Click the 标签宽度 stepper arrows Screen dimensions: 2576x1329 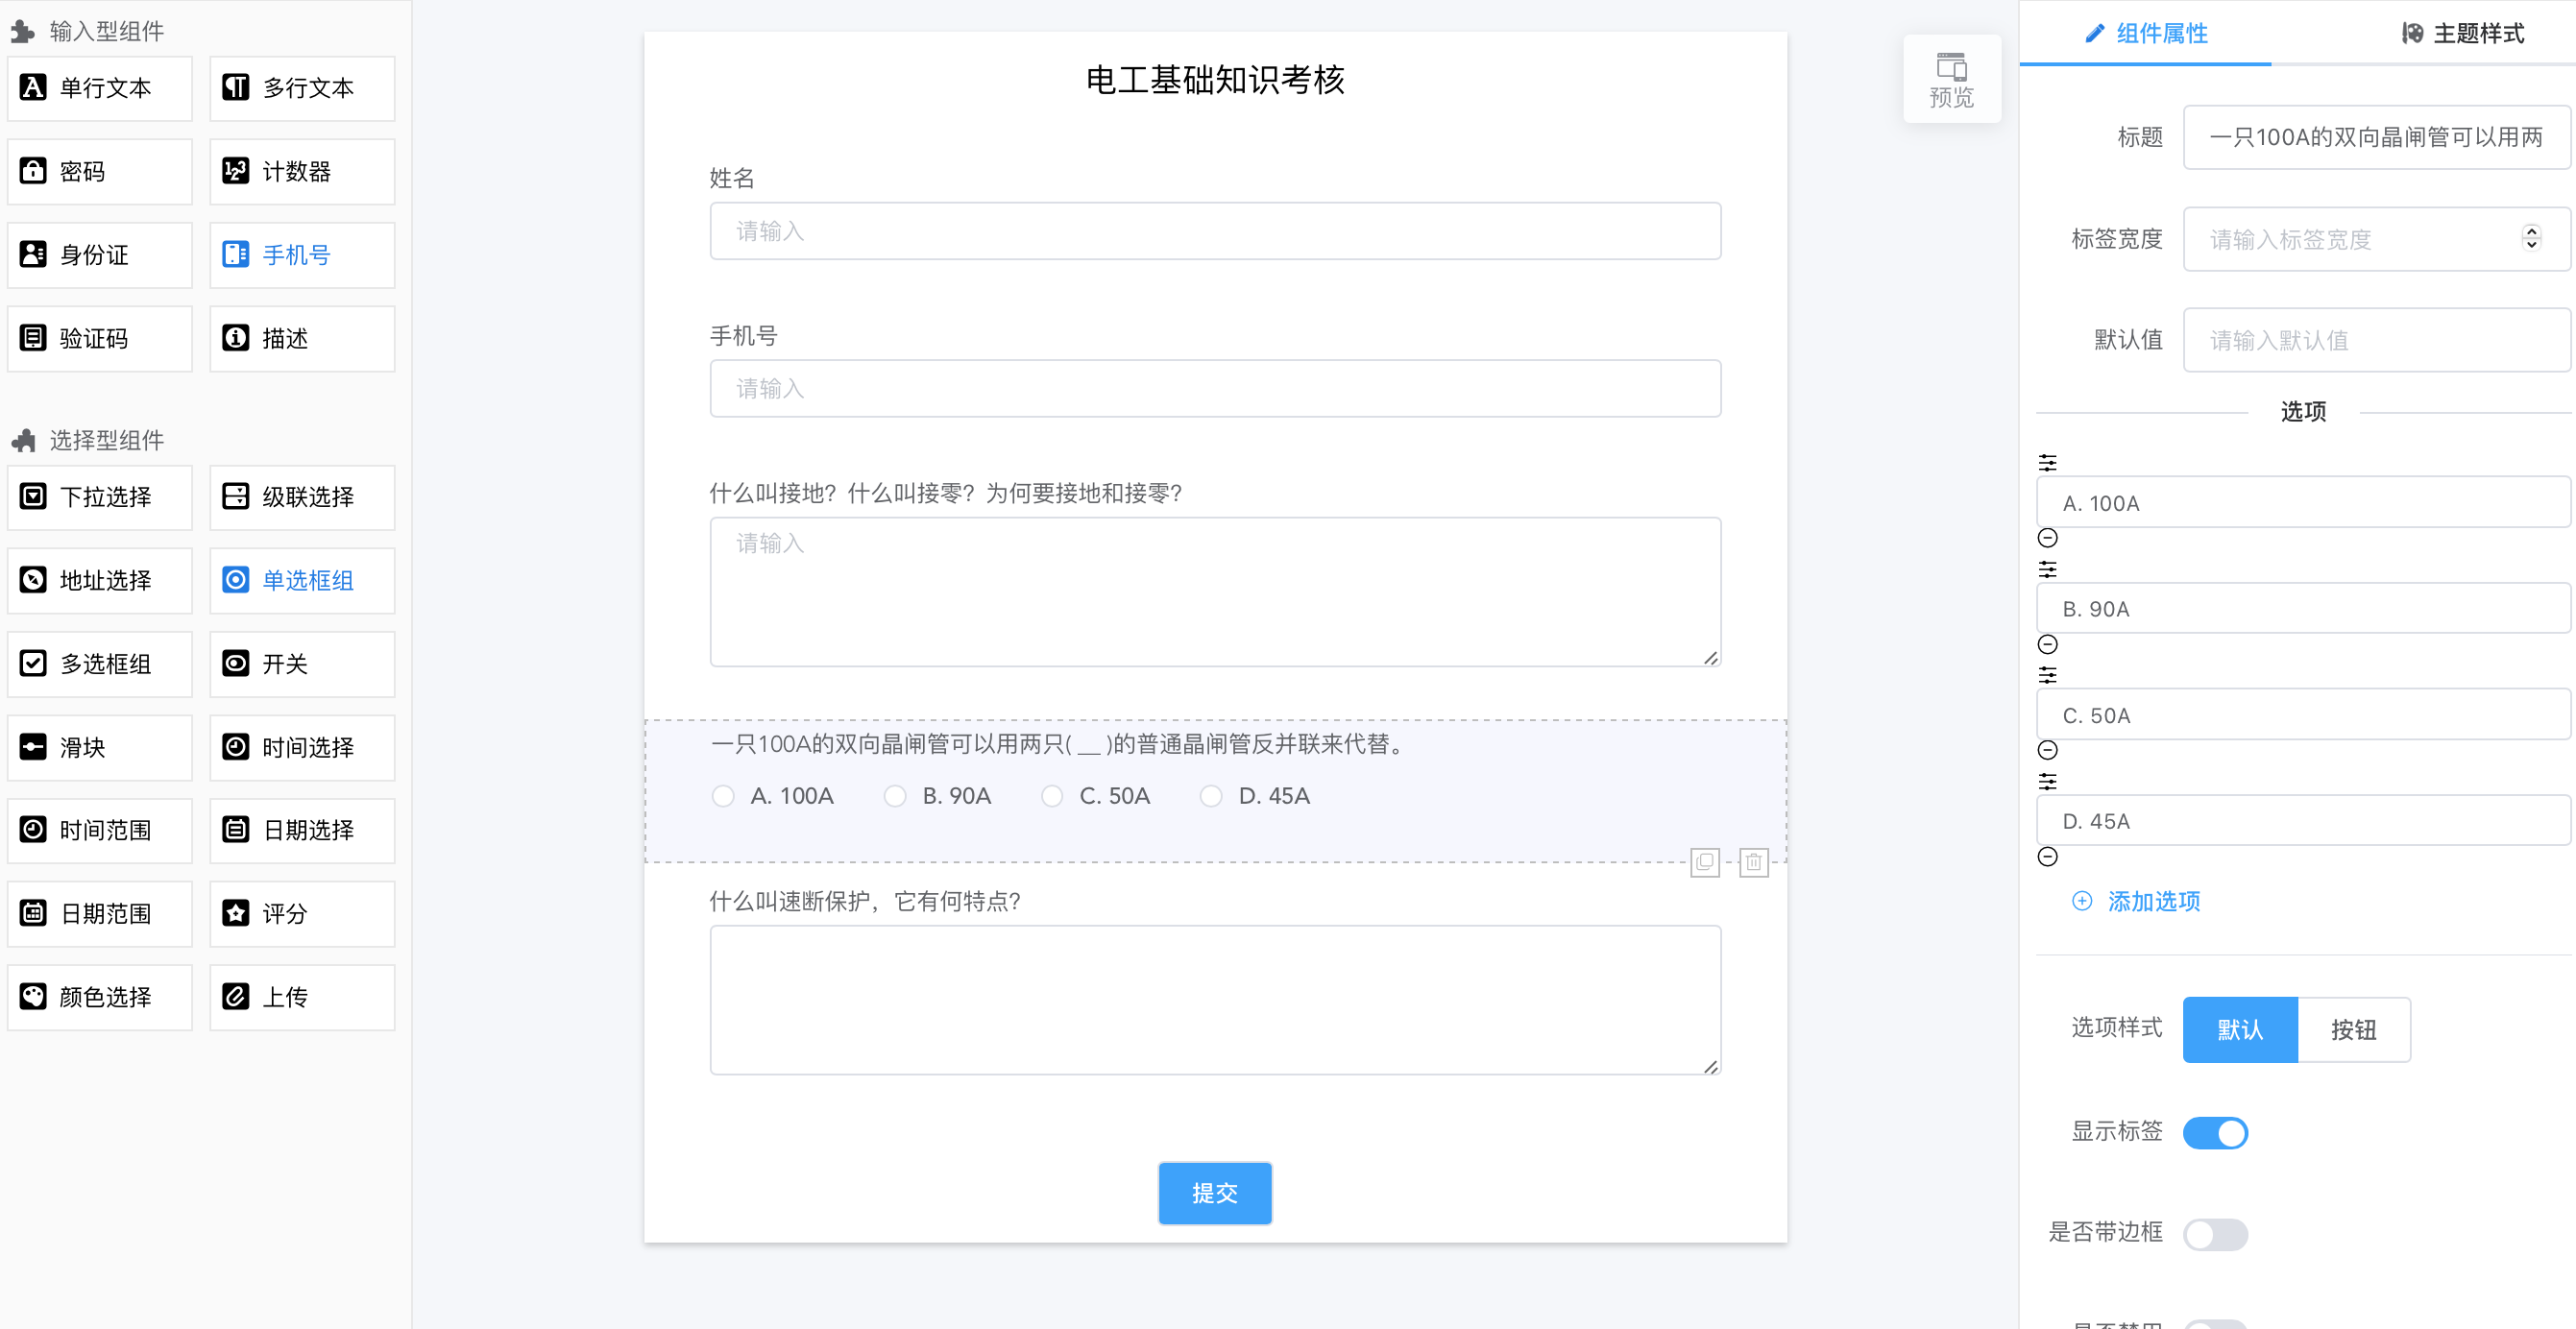(2530, 238)
